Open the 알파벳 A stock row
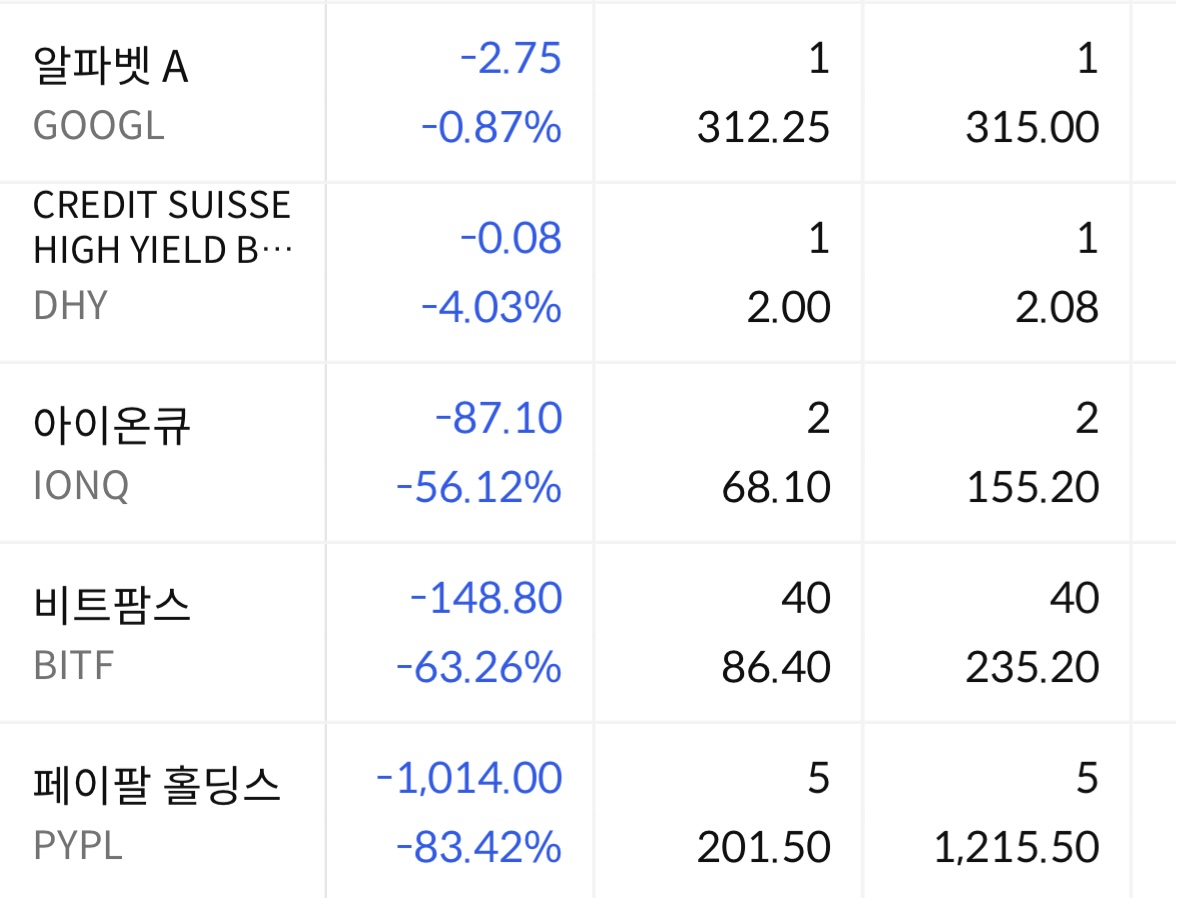Viewport: 1179px width, 906px height. click(x=111, y=67)
